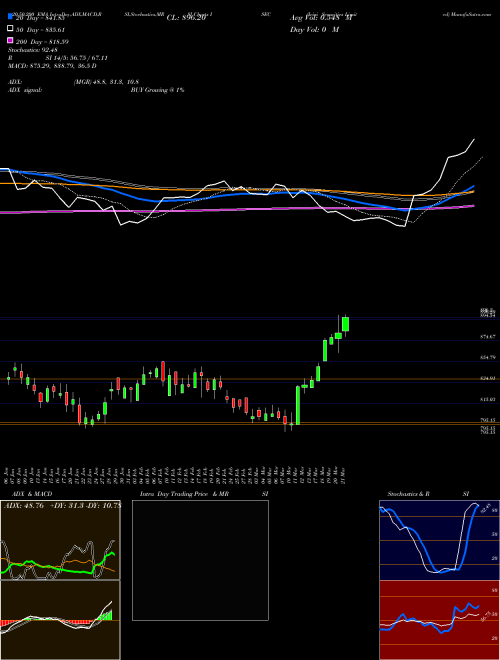Click the blue 20 Day EMA legend swatch
The height and width of the screenshot is (660, 500).
tap(10, 17)
